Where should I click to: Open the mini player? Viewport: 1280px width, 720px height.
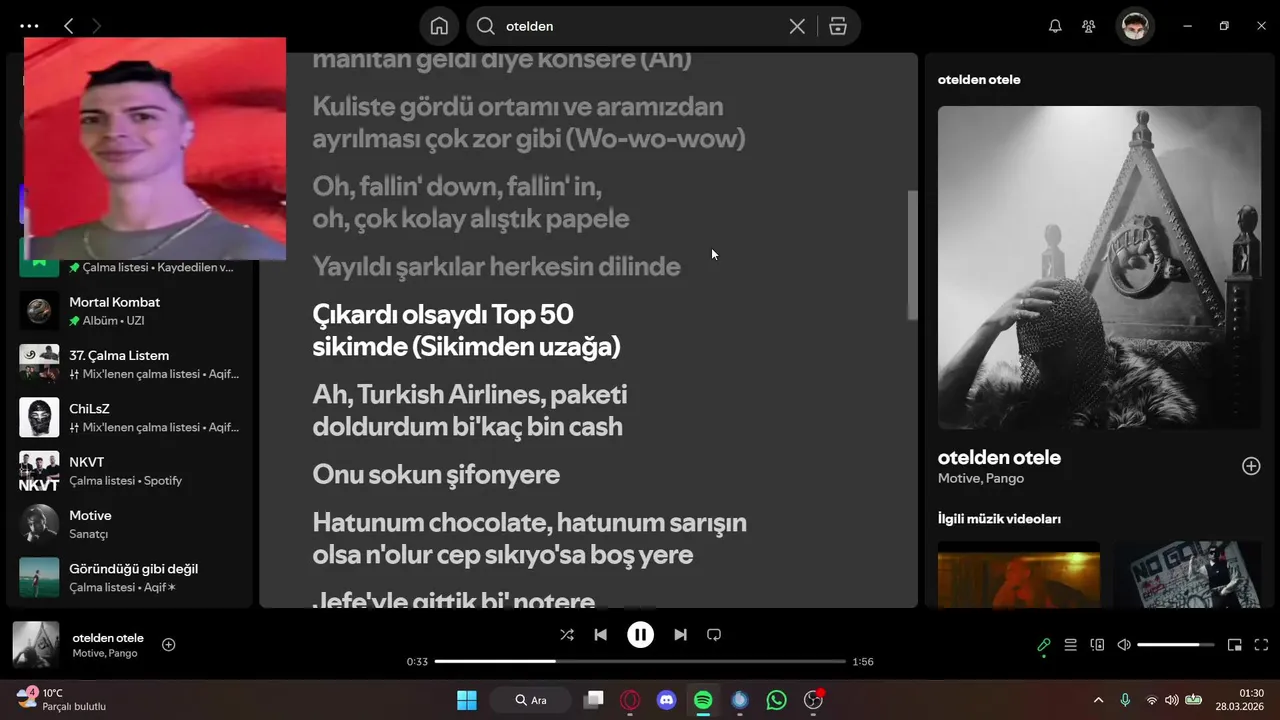click(x=1234, y=645)
